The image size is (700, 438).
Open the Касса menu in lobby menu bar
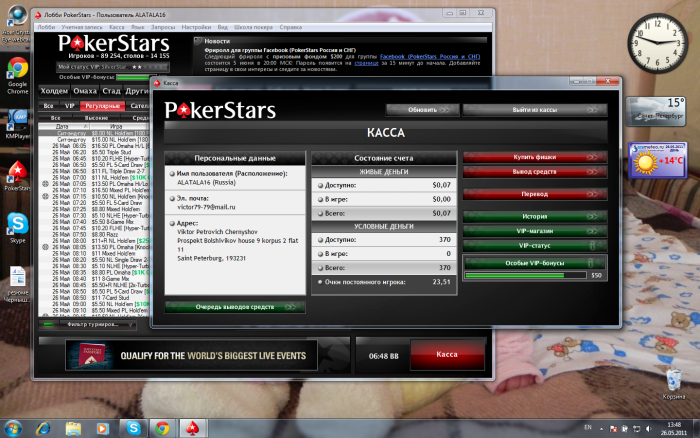117,27
